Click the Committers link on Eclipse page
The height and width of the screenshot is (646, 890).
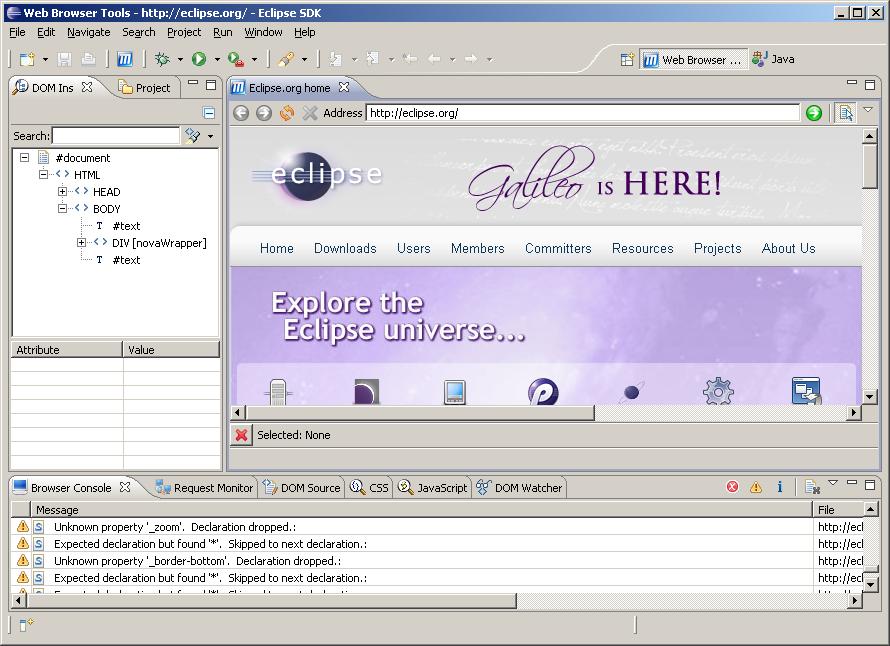(x=558, y=249)
